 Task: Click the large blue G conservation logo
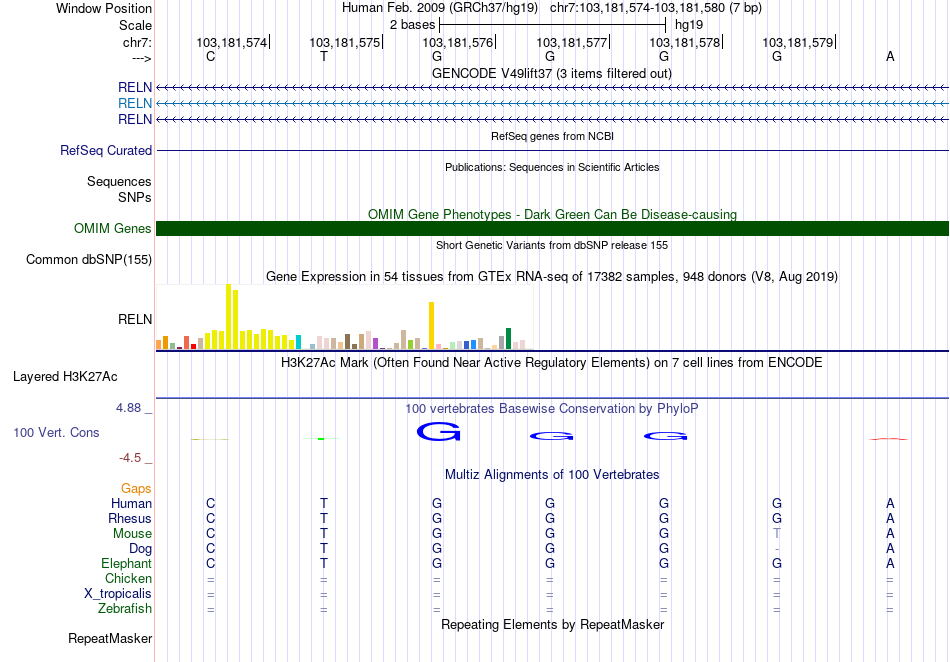point(437,432)
